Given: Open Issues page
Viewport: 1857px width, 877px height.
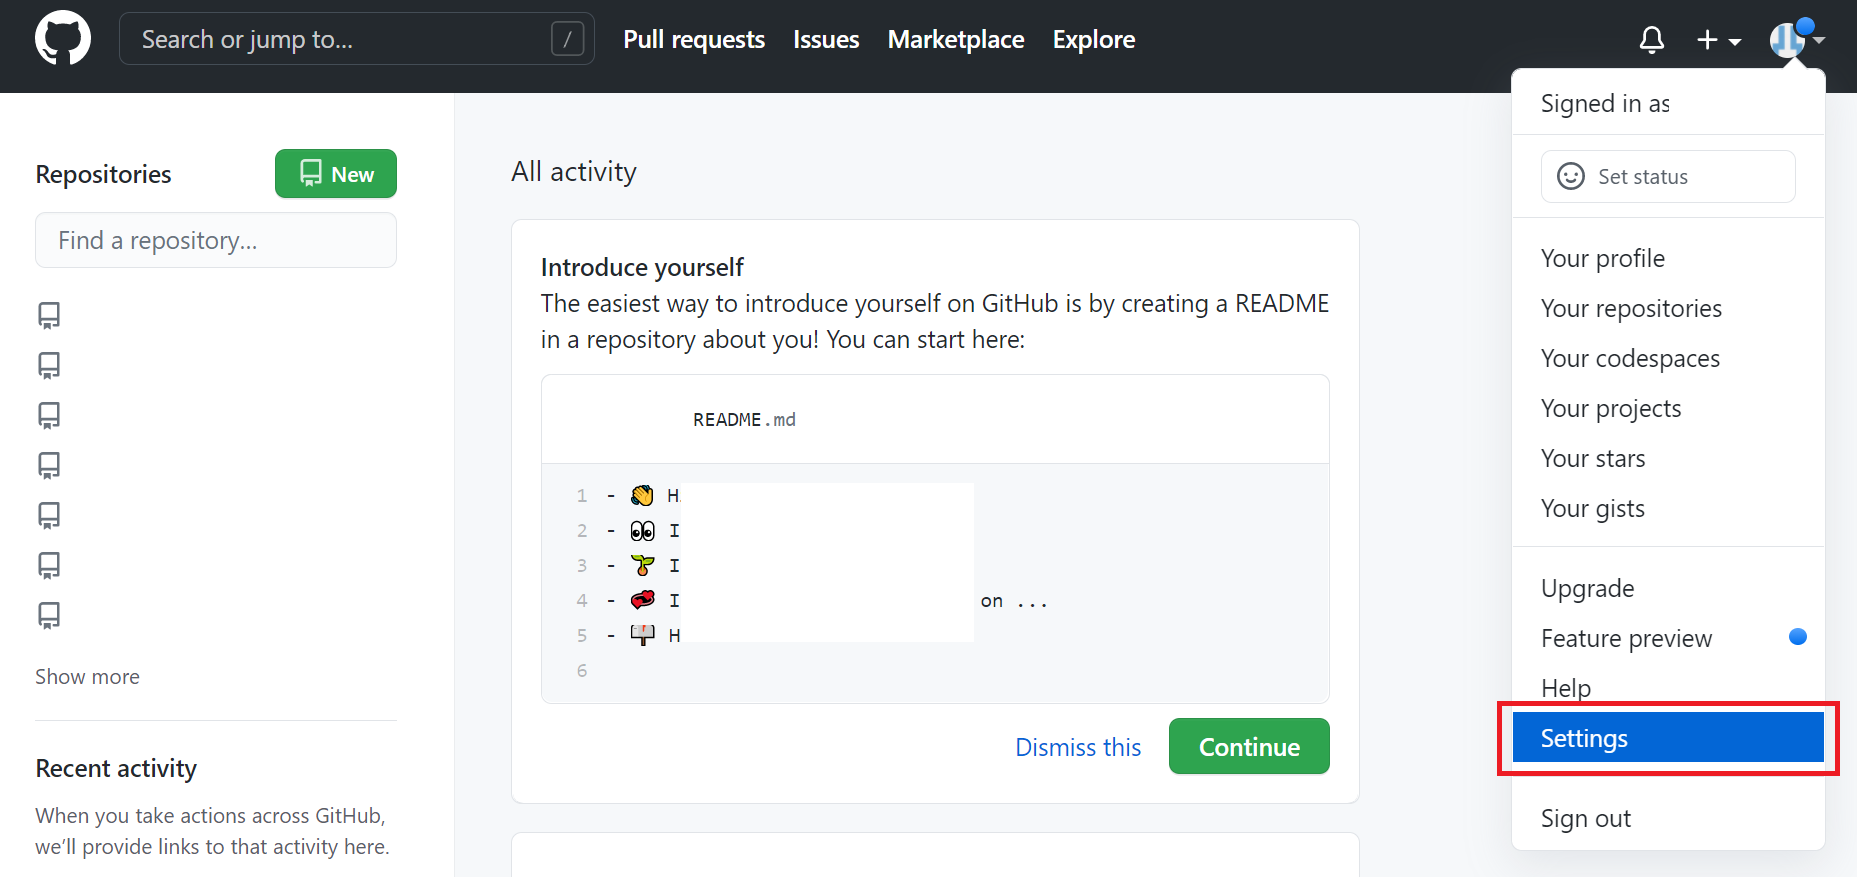Looking at the screenshot, I should (826, 39).
